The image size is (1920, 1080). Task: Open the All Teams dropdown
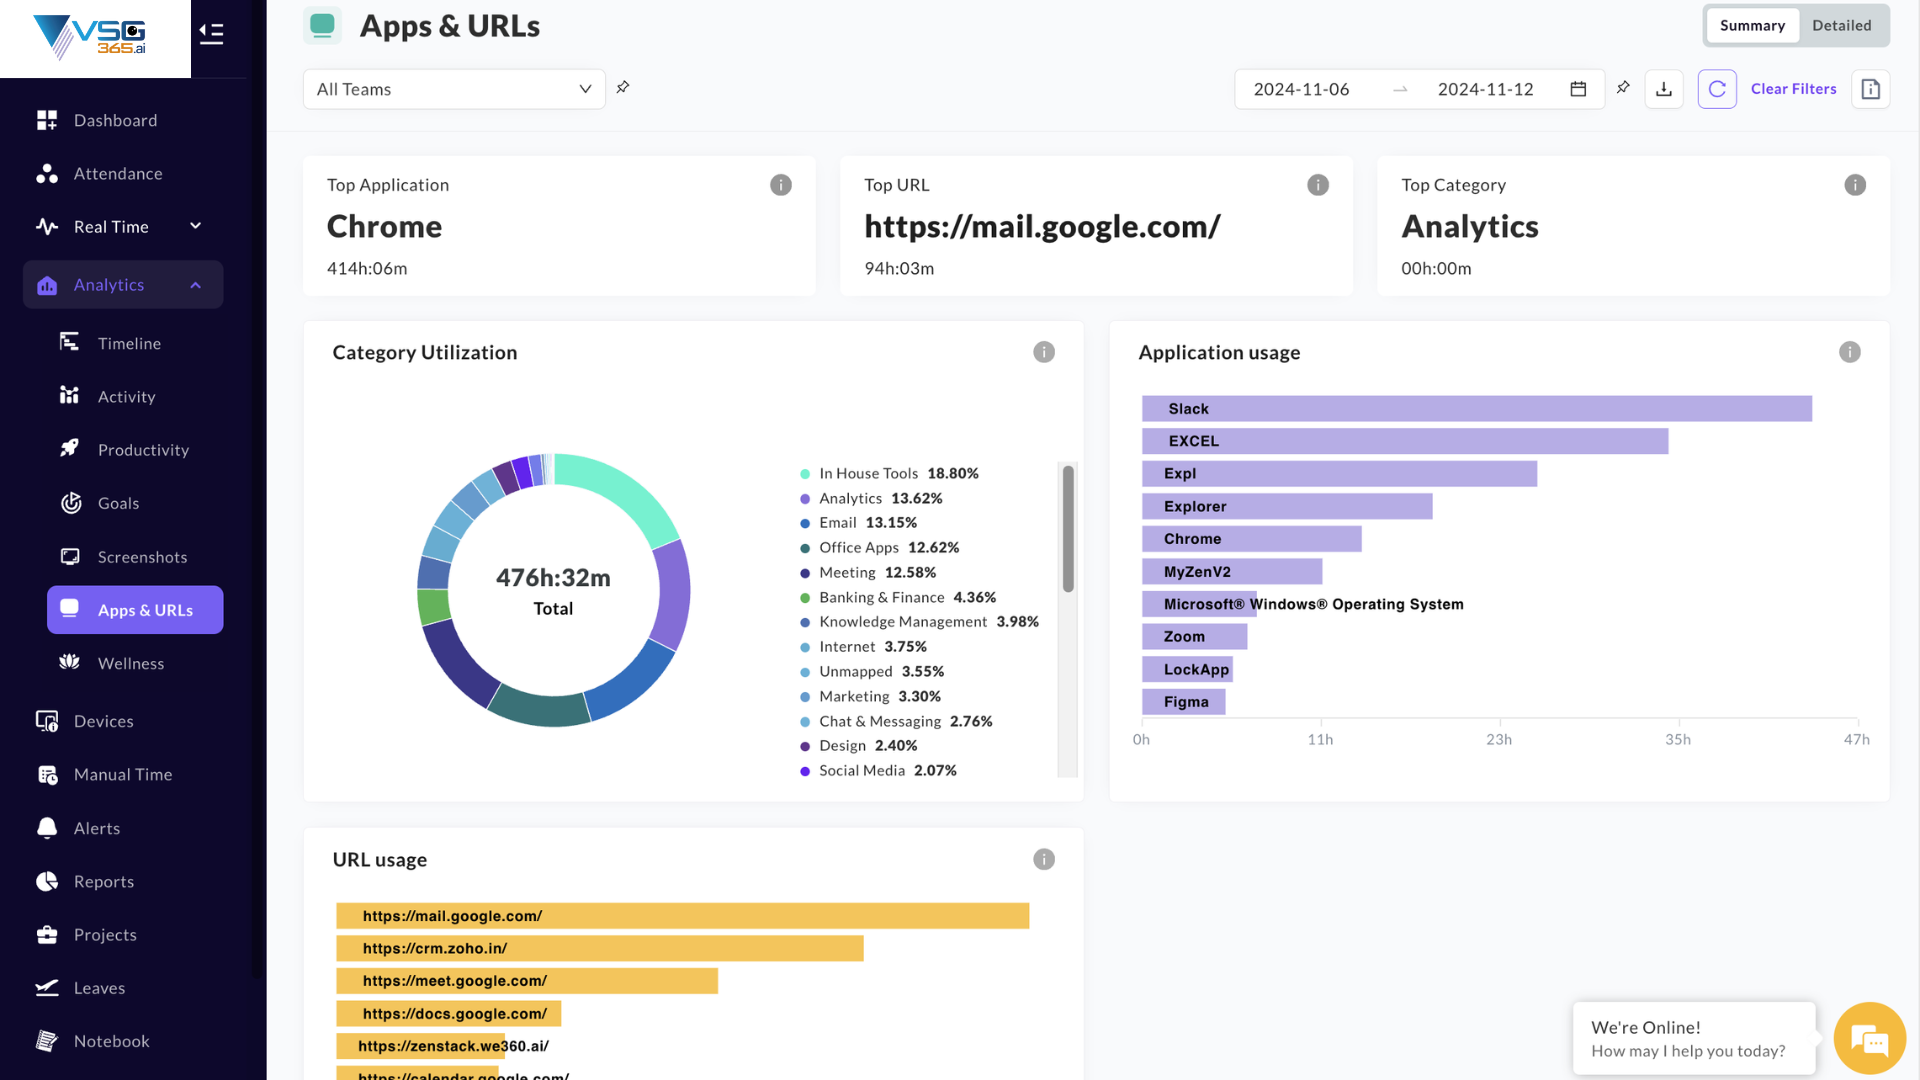pos(454,89)
